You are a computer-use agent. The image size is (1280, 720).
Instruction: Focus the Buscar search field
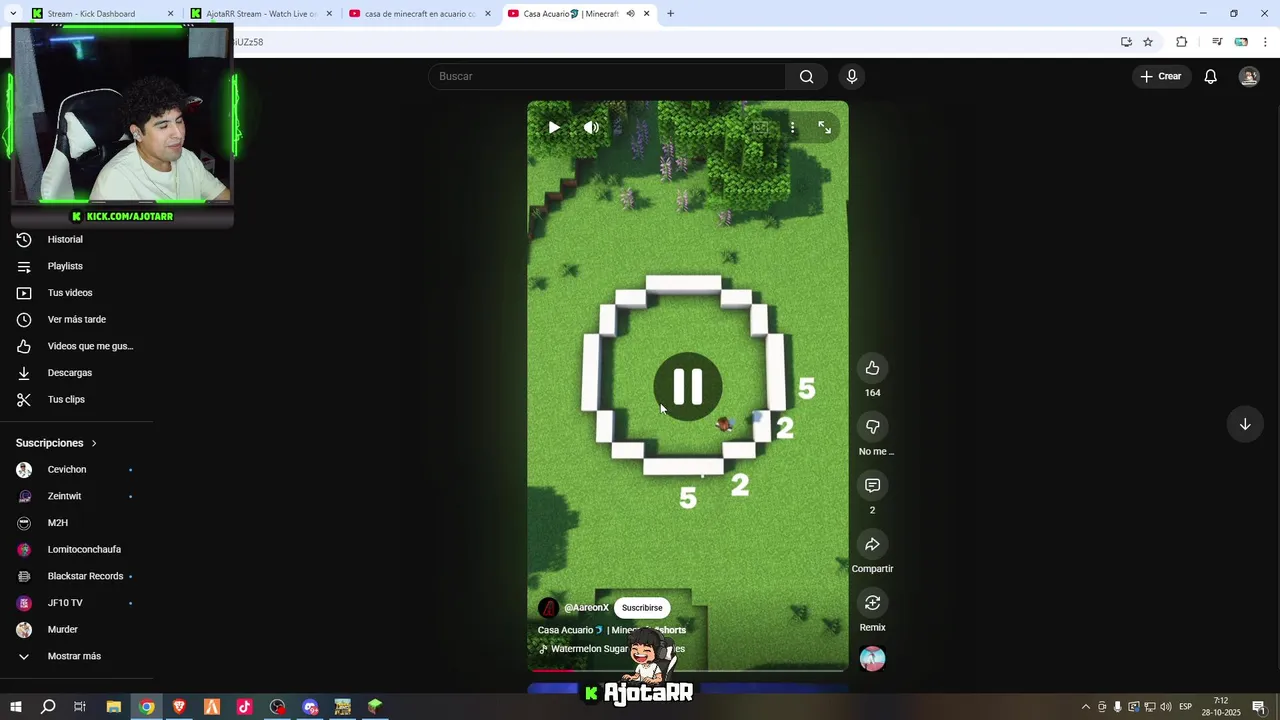click(608, 76)
